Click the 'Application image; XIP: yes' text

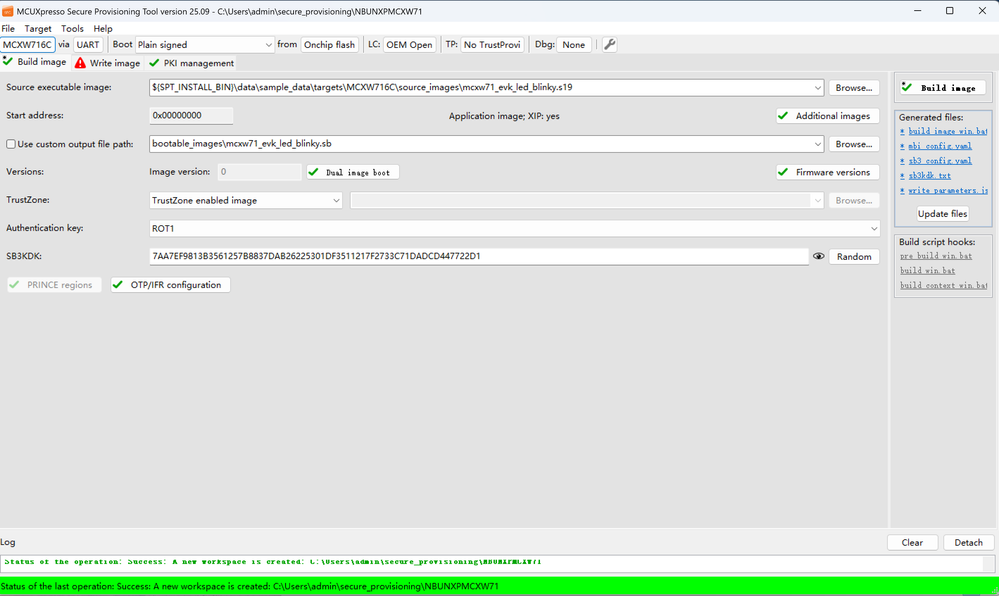[x=504, y=116]
